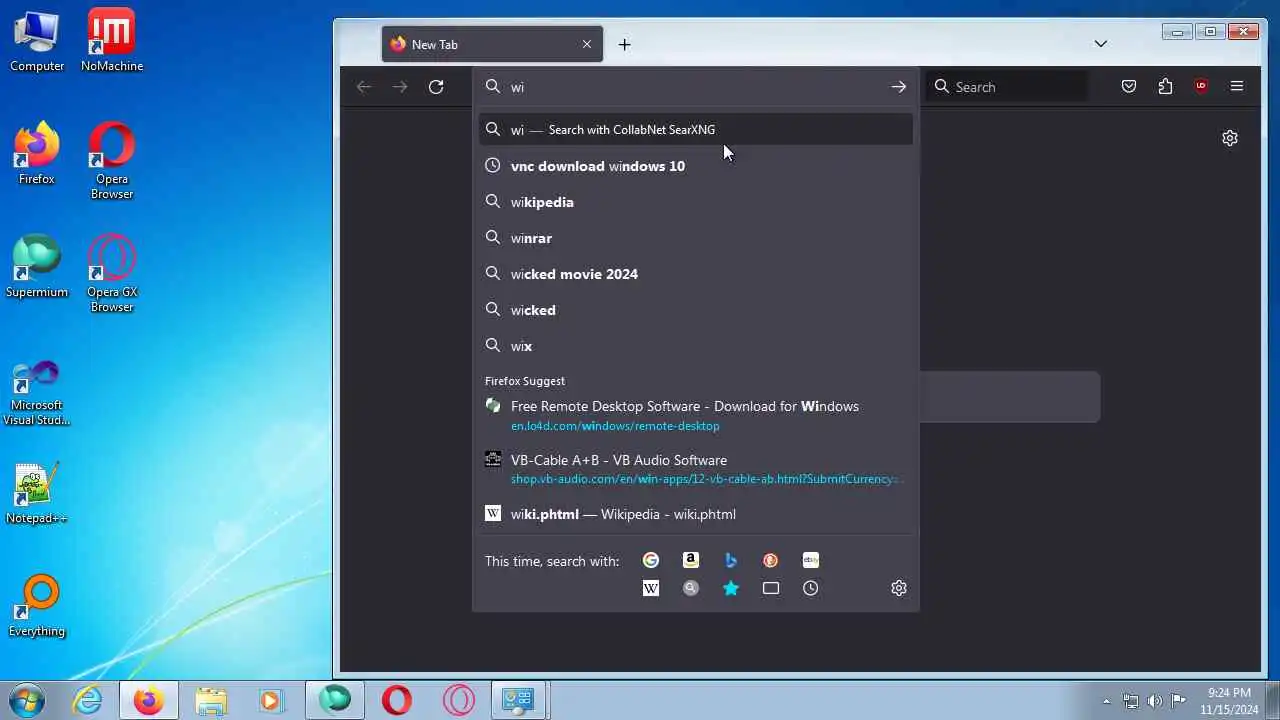The width and height of the screenshot is (1280, 720).
Task: Select the 'wix' search suggestion
Action: coord(696,346)
